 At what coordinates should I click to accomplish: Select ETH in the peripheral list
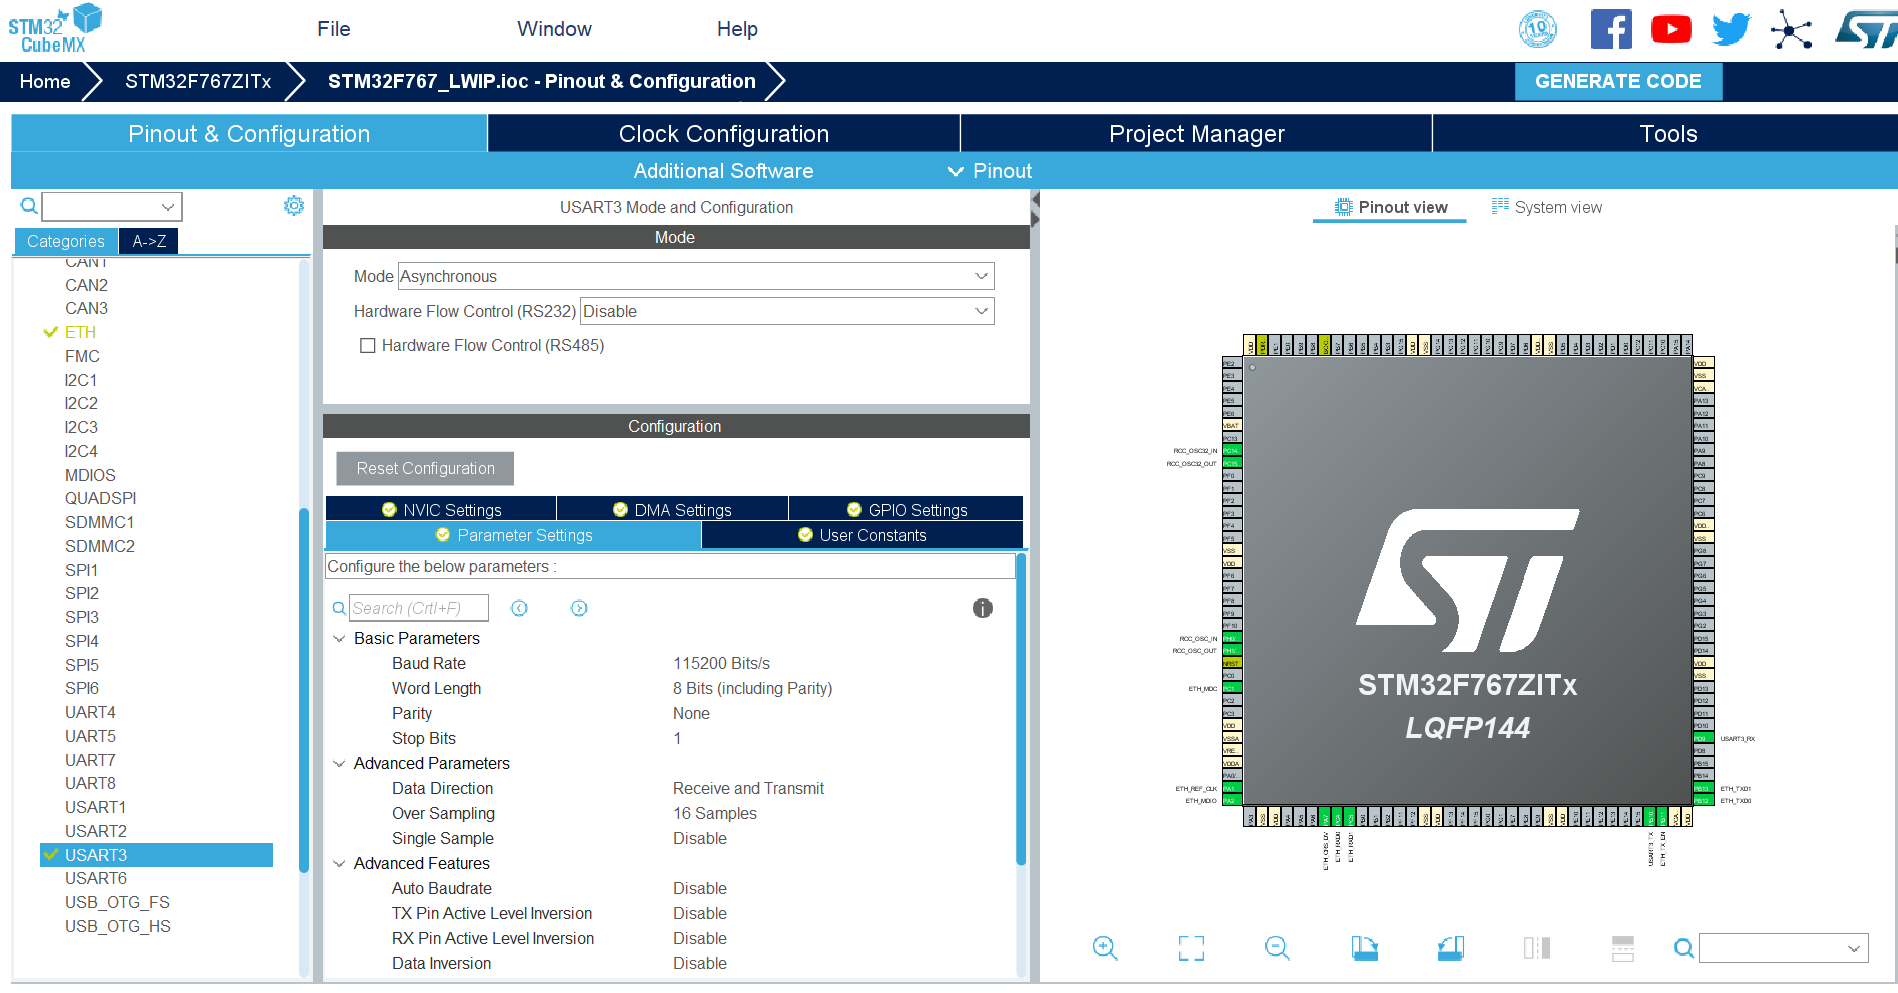click(x=80, y=332)
